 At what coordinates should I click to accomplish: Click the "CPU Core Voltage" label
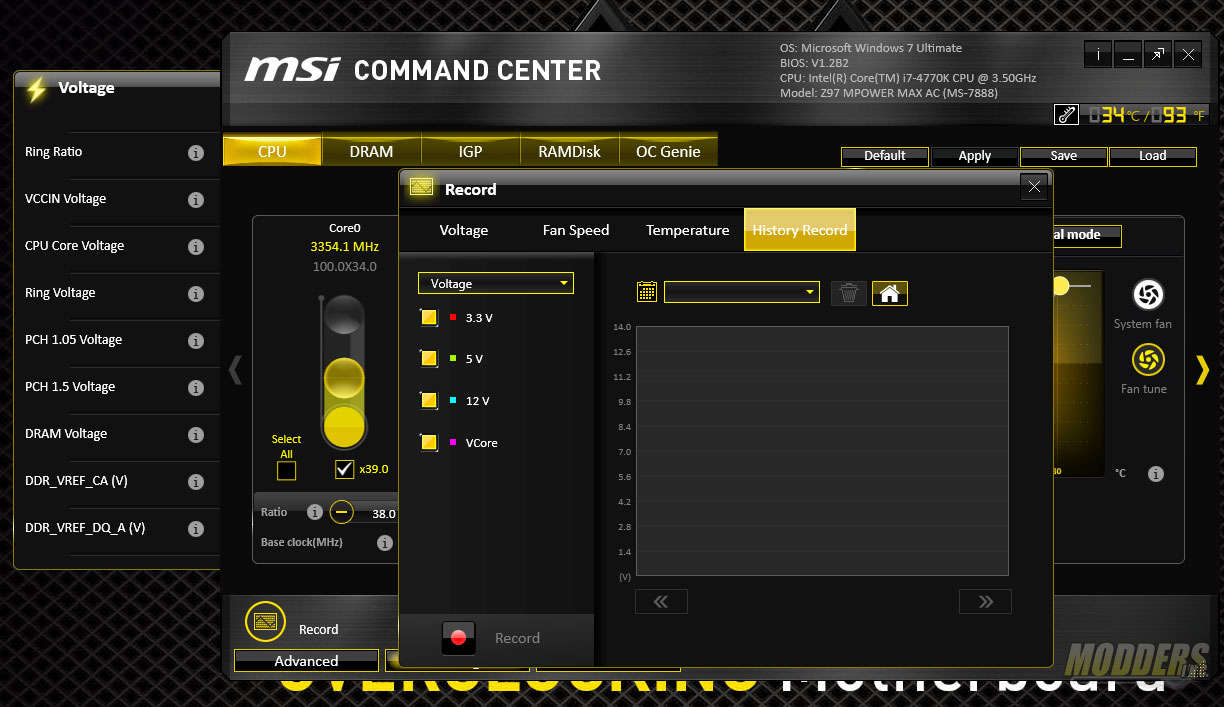pos(75,246)
